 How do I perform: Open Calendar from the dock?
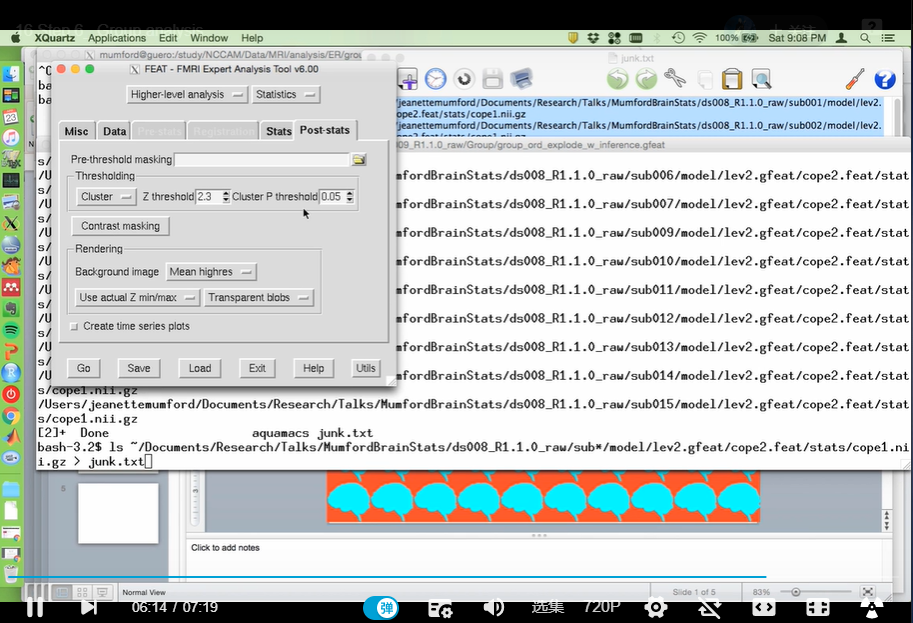(11, 116)
